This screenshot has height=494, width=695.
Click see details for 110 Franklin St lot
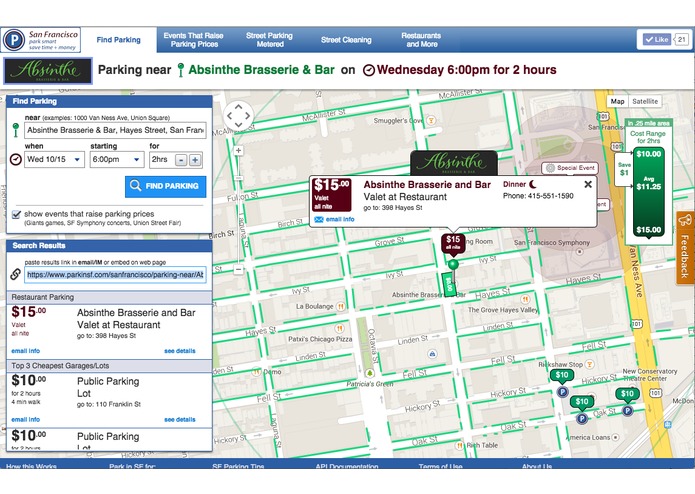(180, 420)
